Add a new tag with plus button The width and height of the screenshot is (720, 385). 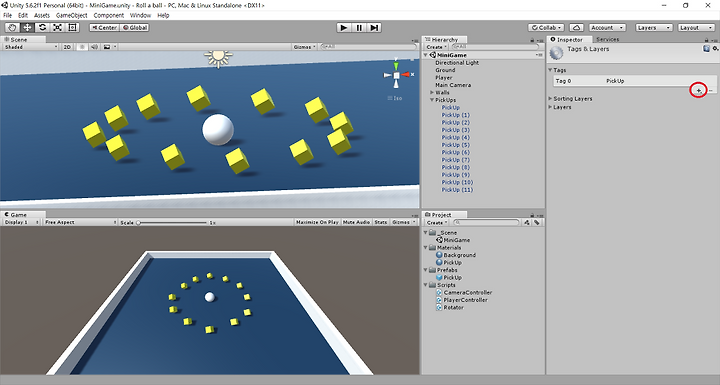pyautogui.click(x=699, y=91)
